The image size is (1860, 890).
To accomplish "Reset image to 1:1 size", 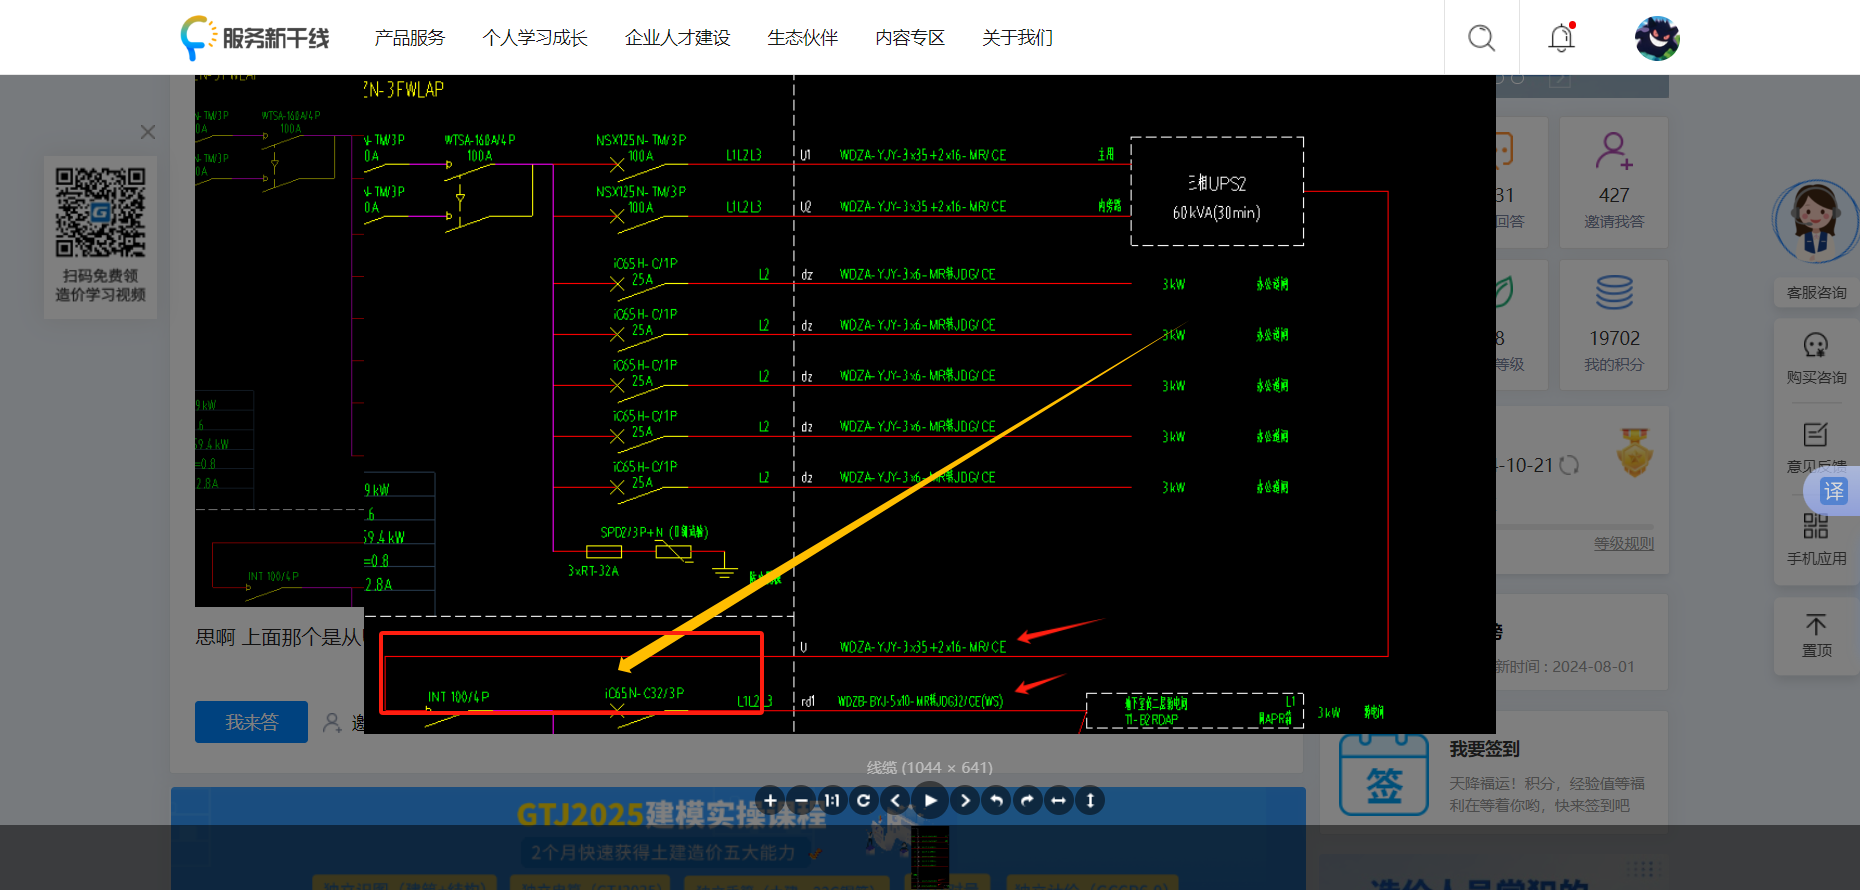I will (832, 800).
